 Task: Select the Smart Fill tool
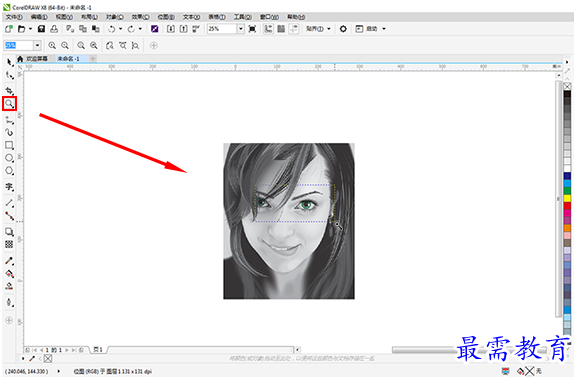click(x=10, y=286)
